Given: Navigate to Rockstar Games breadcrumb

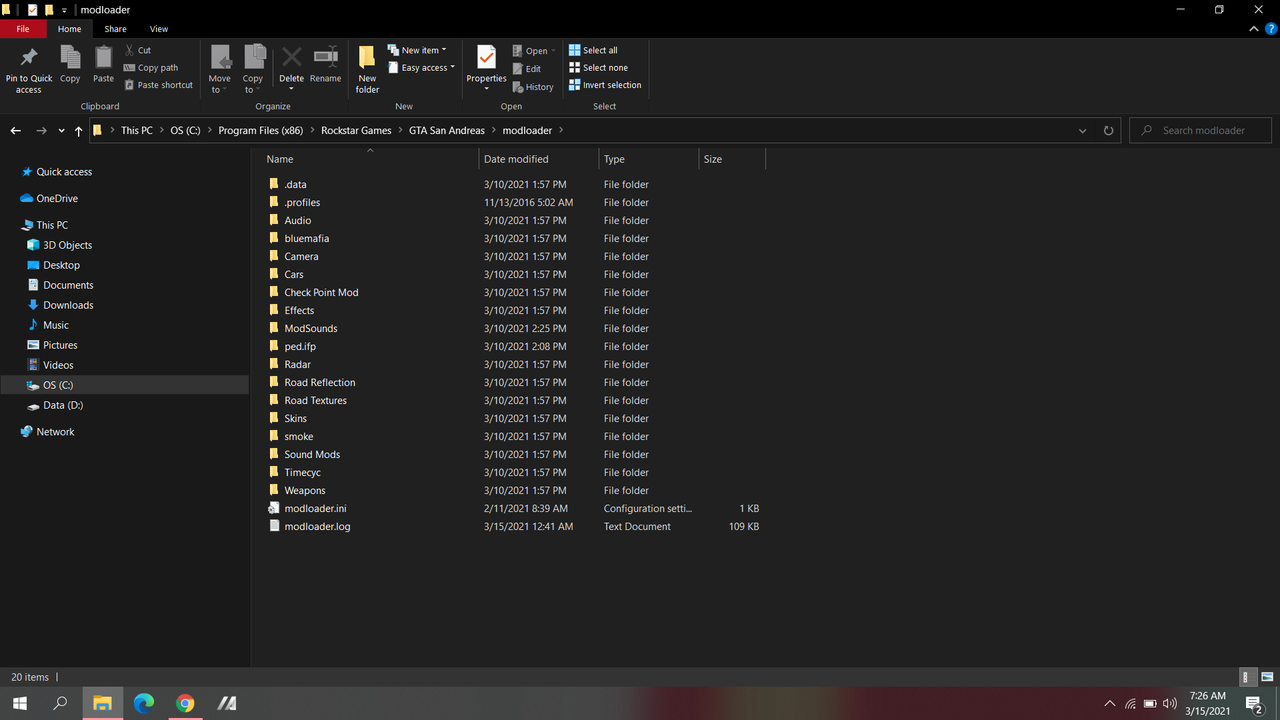Looking at the screenshot, I should pos(355,131).
